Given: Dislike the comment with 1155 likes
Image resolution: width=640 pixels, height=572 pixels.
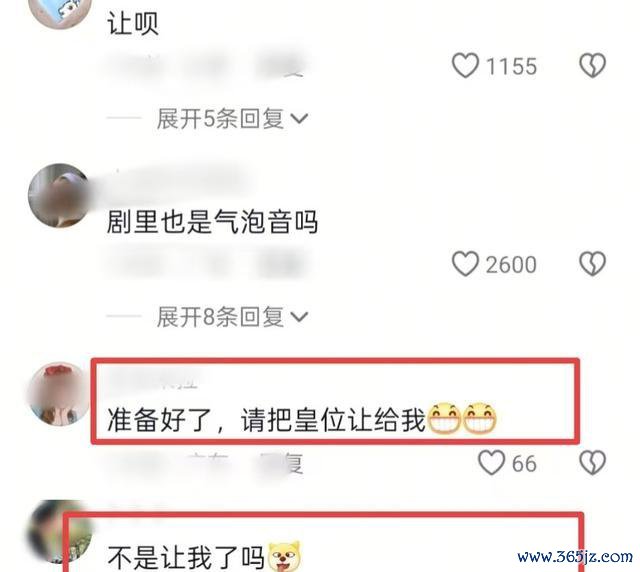Looking at the screenshot, I should [593, 65].
